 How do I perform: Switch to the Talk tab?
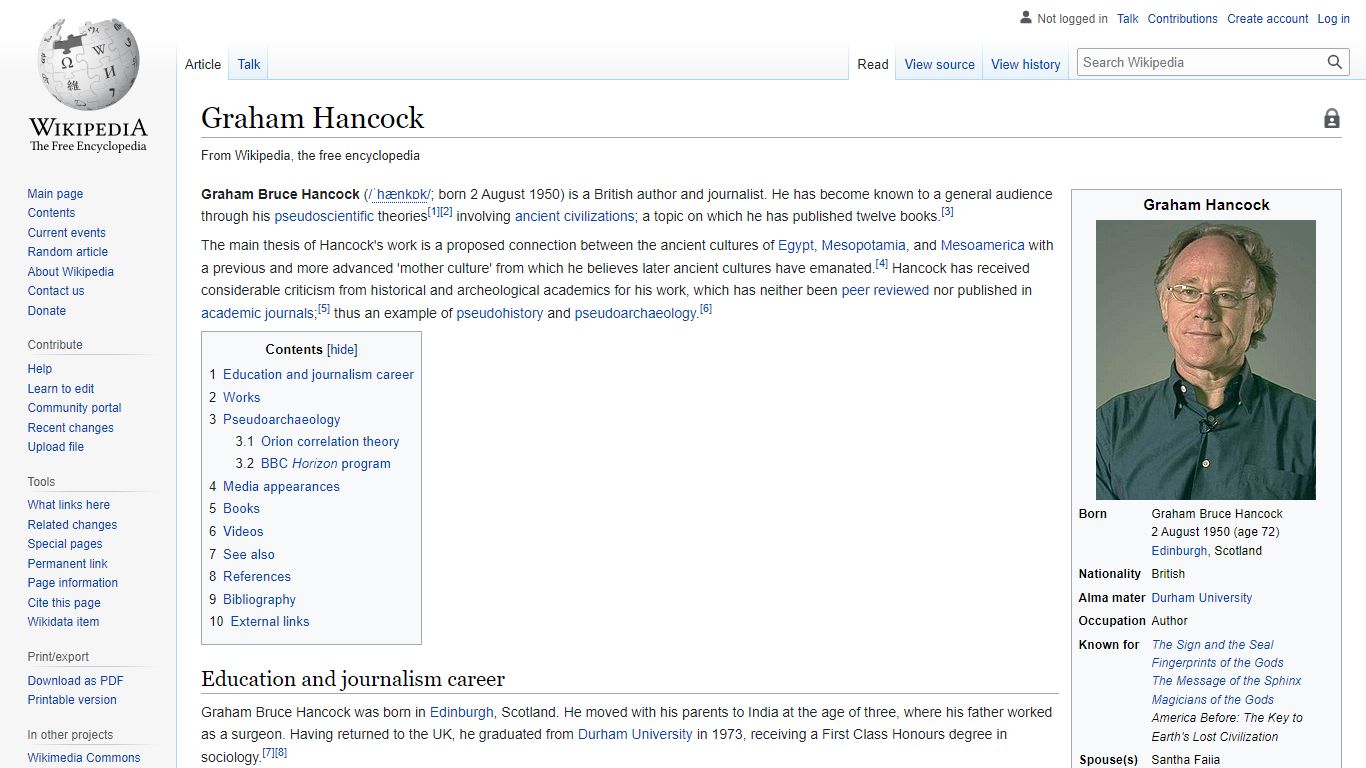pos(249,64)
